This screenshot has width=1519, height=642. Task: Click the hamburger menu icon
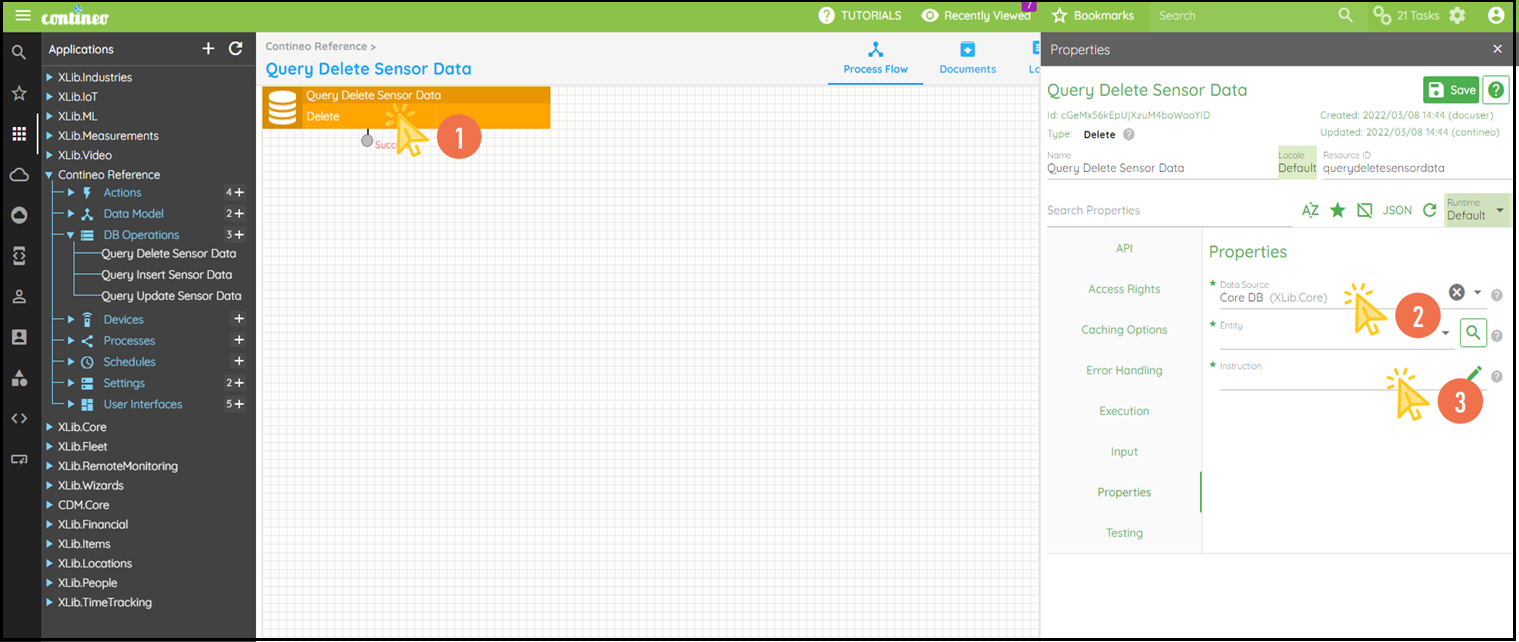click(22, 15)
